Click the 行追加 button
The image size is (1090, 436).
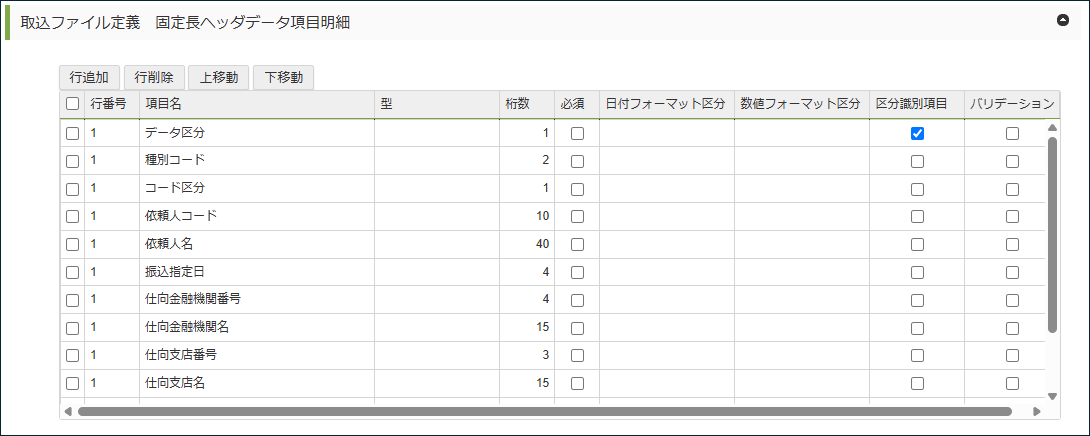coord(89,77)
